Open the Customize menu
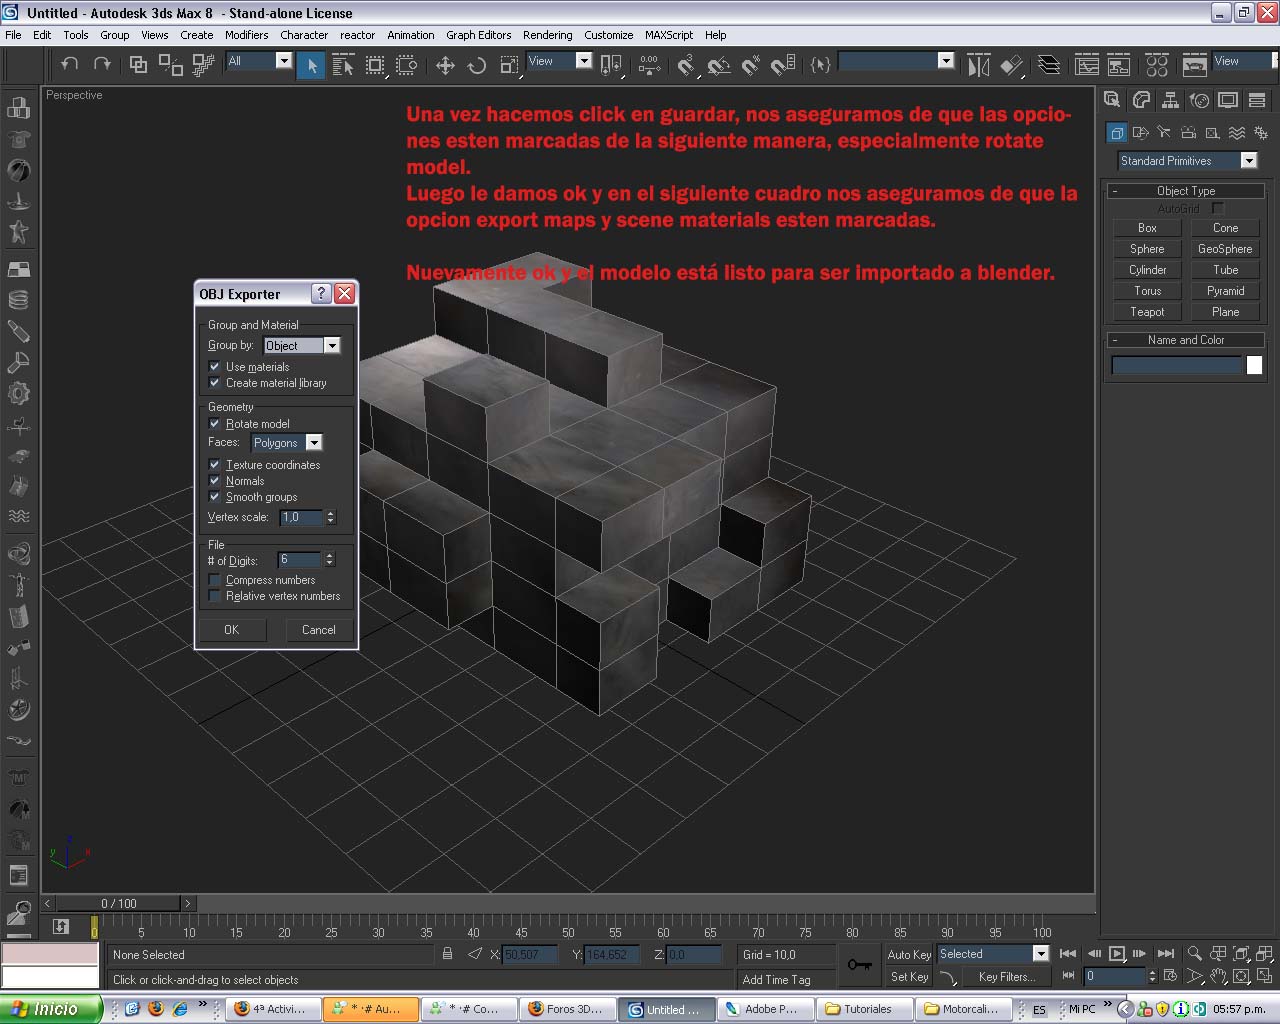The width and height of the screenshot is (1280, 1024). [608, 35]
